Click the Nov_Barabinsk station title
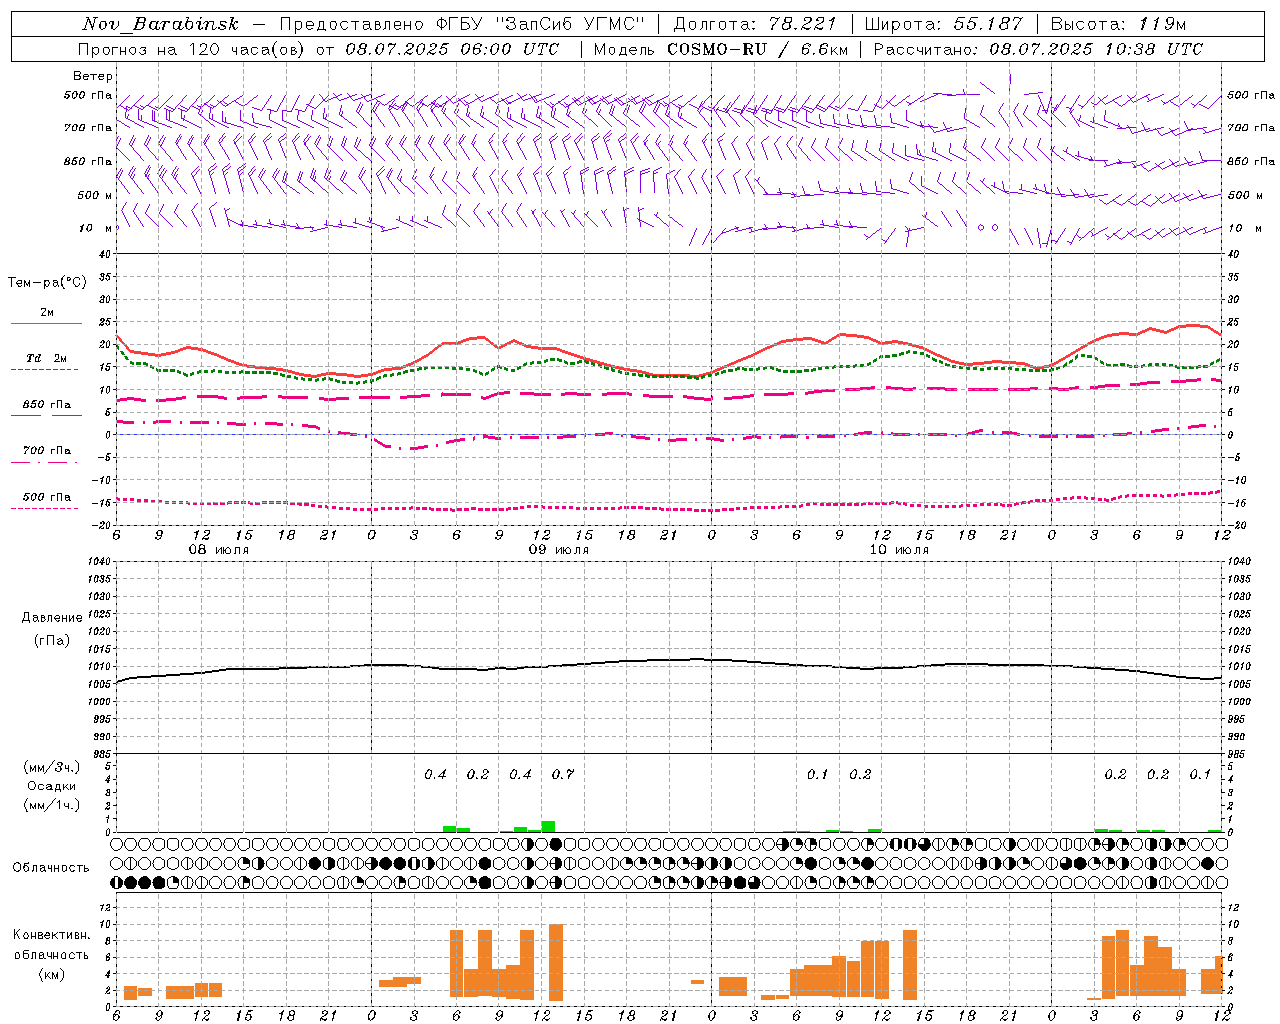This screenshot has height=1024, width=1280. click(x=160, y=24)
